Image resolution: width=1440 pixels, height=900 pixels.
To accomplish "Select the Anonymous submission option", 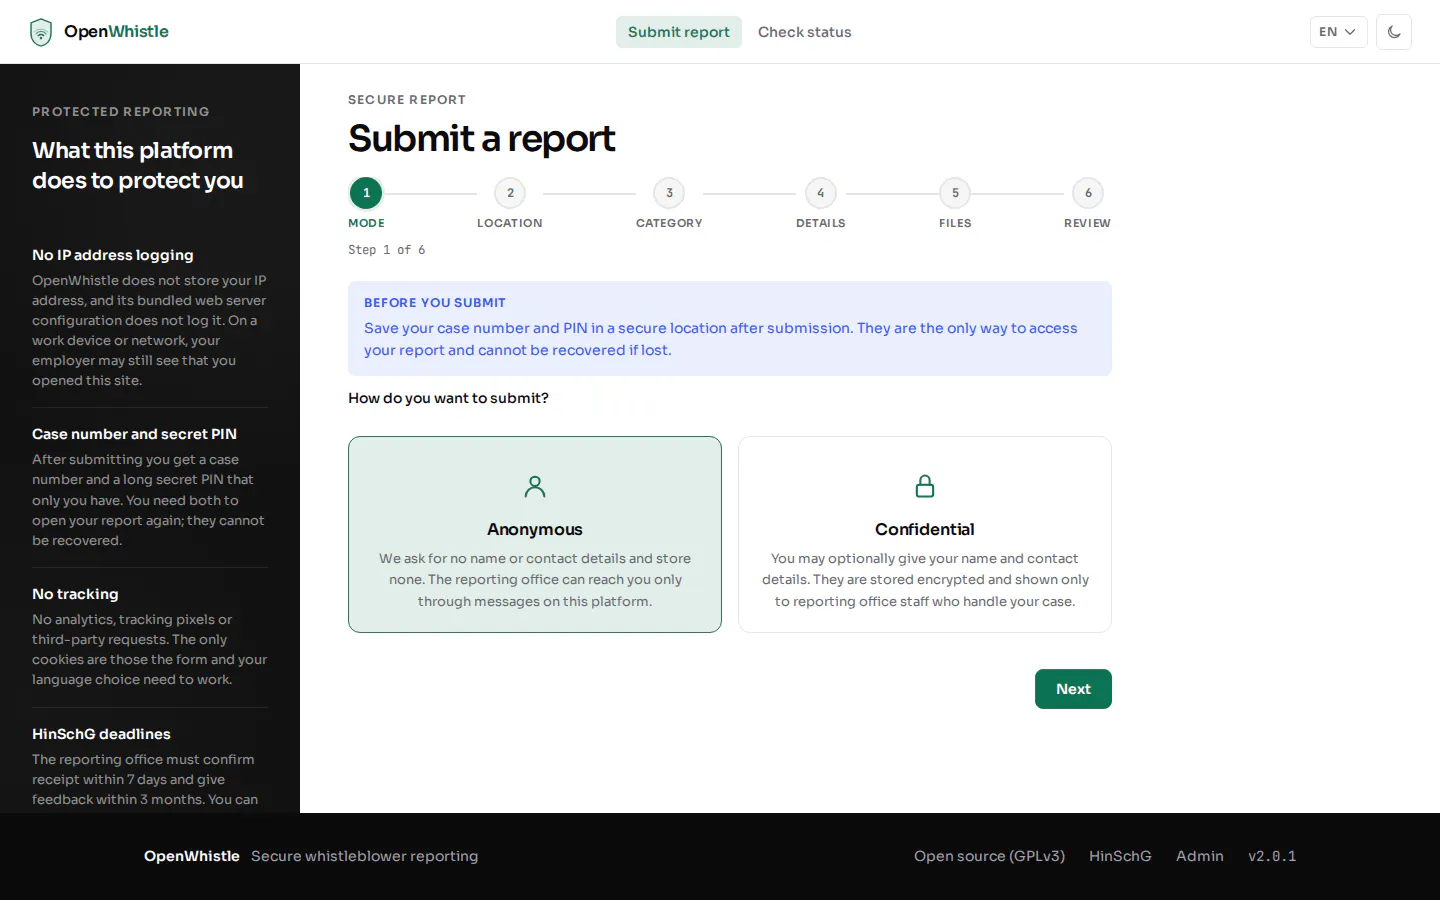I will pyautogui.click(x=535, y=534).
